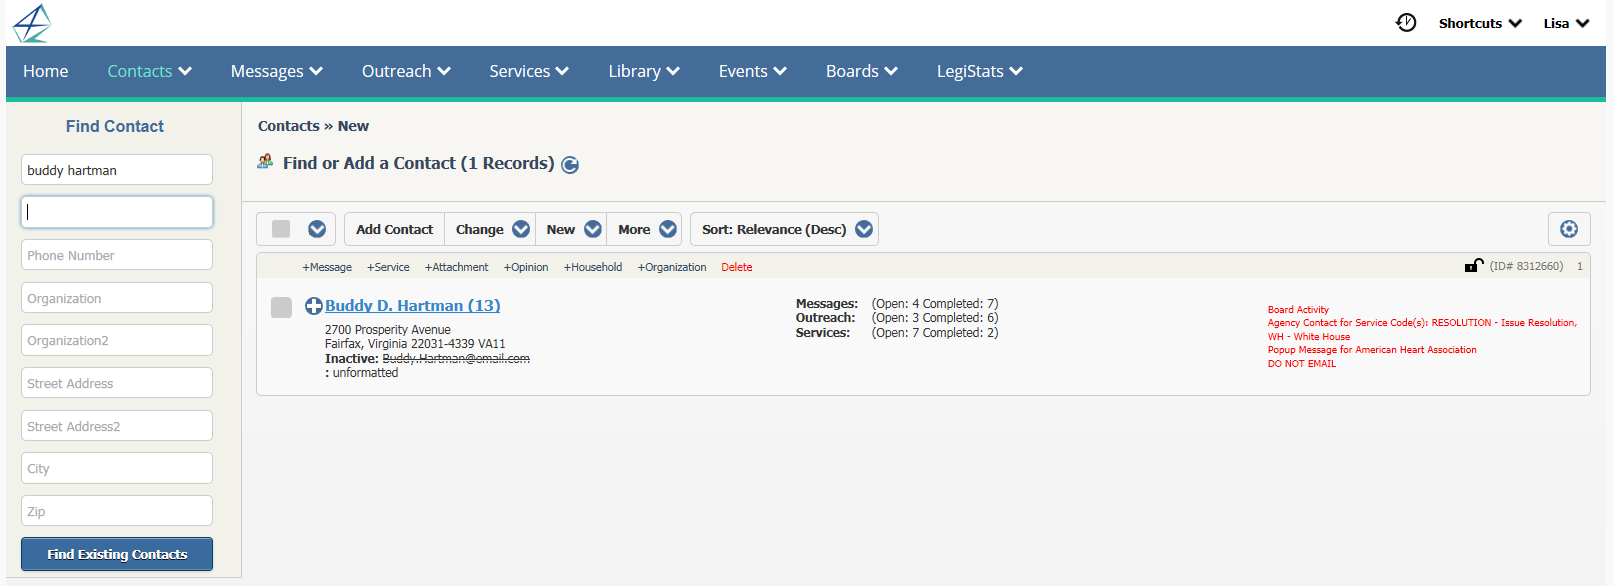This screenshot has width=1614, height=586.
Task: Open the Messages menu
Action: [276, 71]
